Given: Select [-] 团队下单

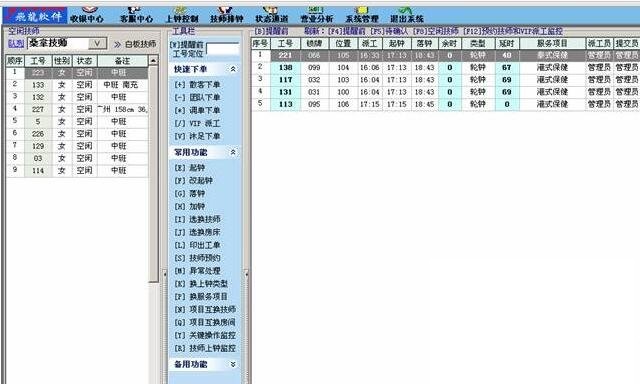Looking at the screenshot, I should point(197,98).
